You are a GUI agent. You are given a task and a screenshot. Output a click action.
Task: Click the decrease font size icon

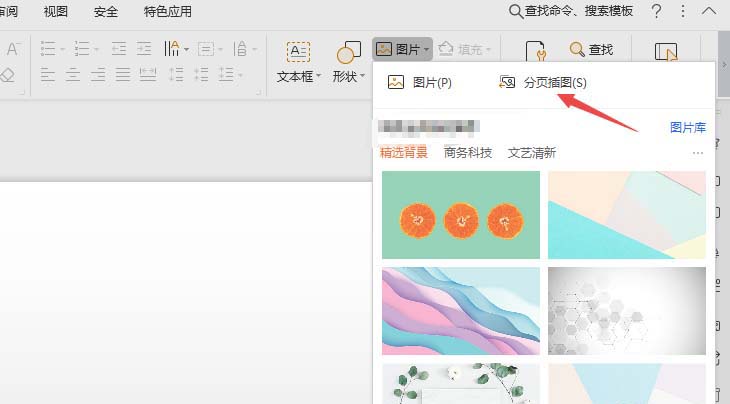pos(13,48)
